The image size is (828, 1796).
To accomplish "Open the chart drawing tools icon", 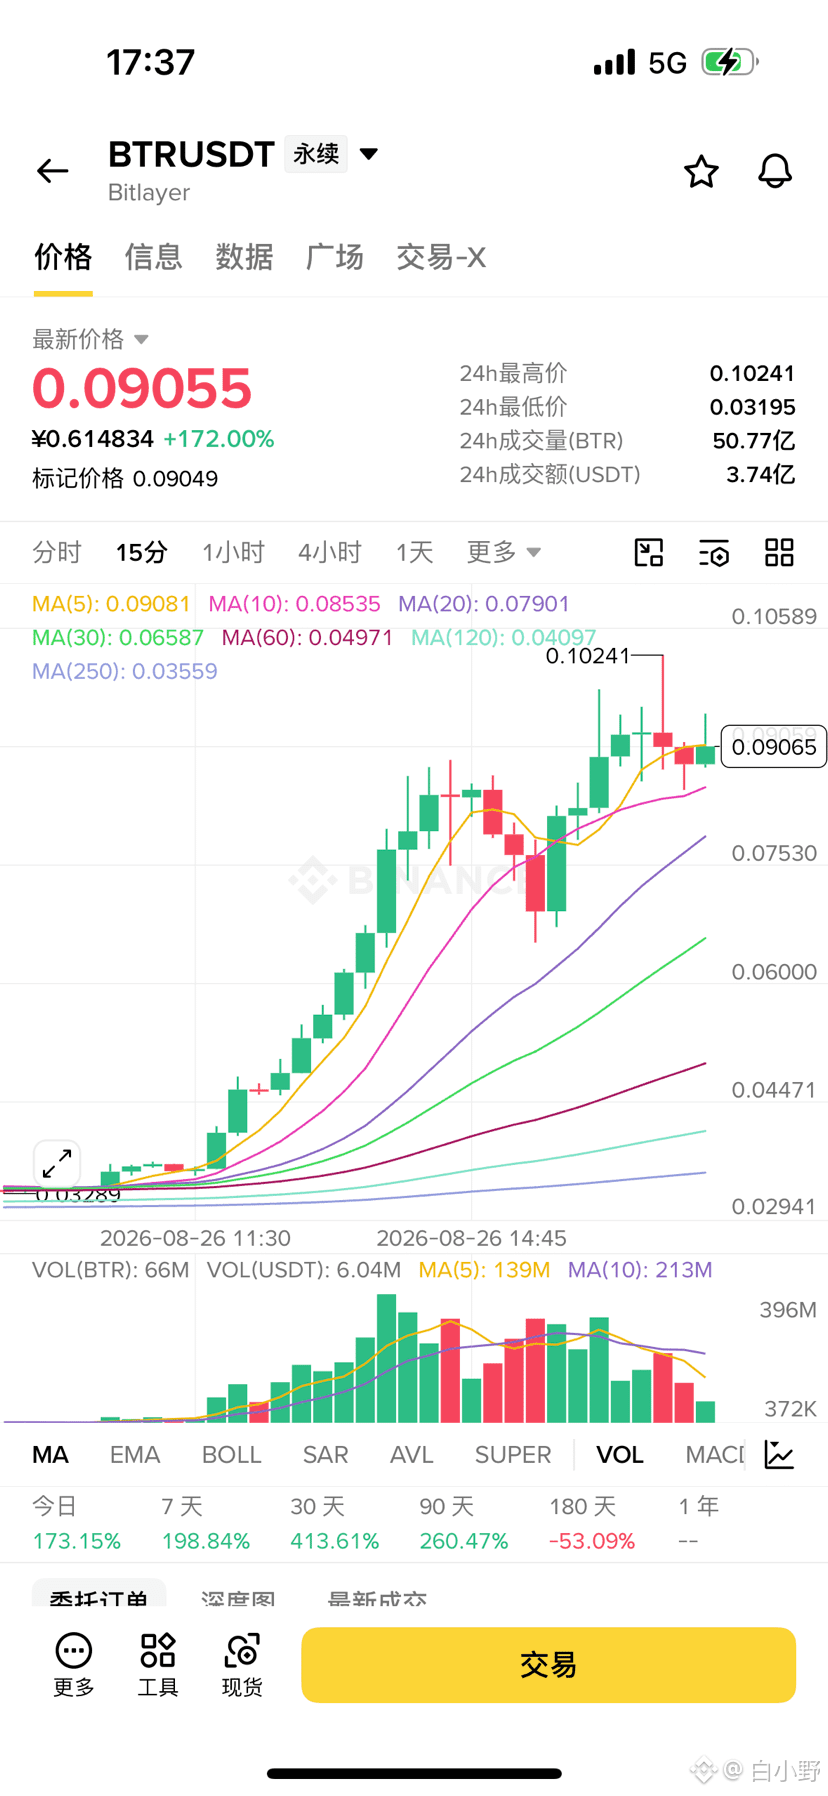I will click(649, 552).
